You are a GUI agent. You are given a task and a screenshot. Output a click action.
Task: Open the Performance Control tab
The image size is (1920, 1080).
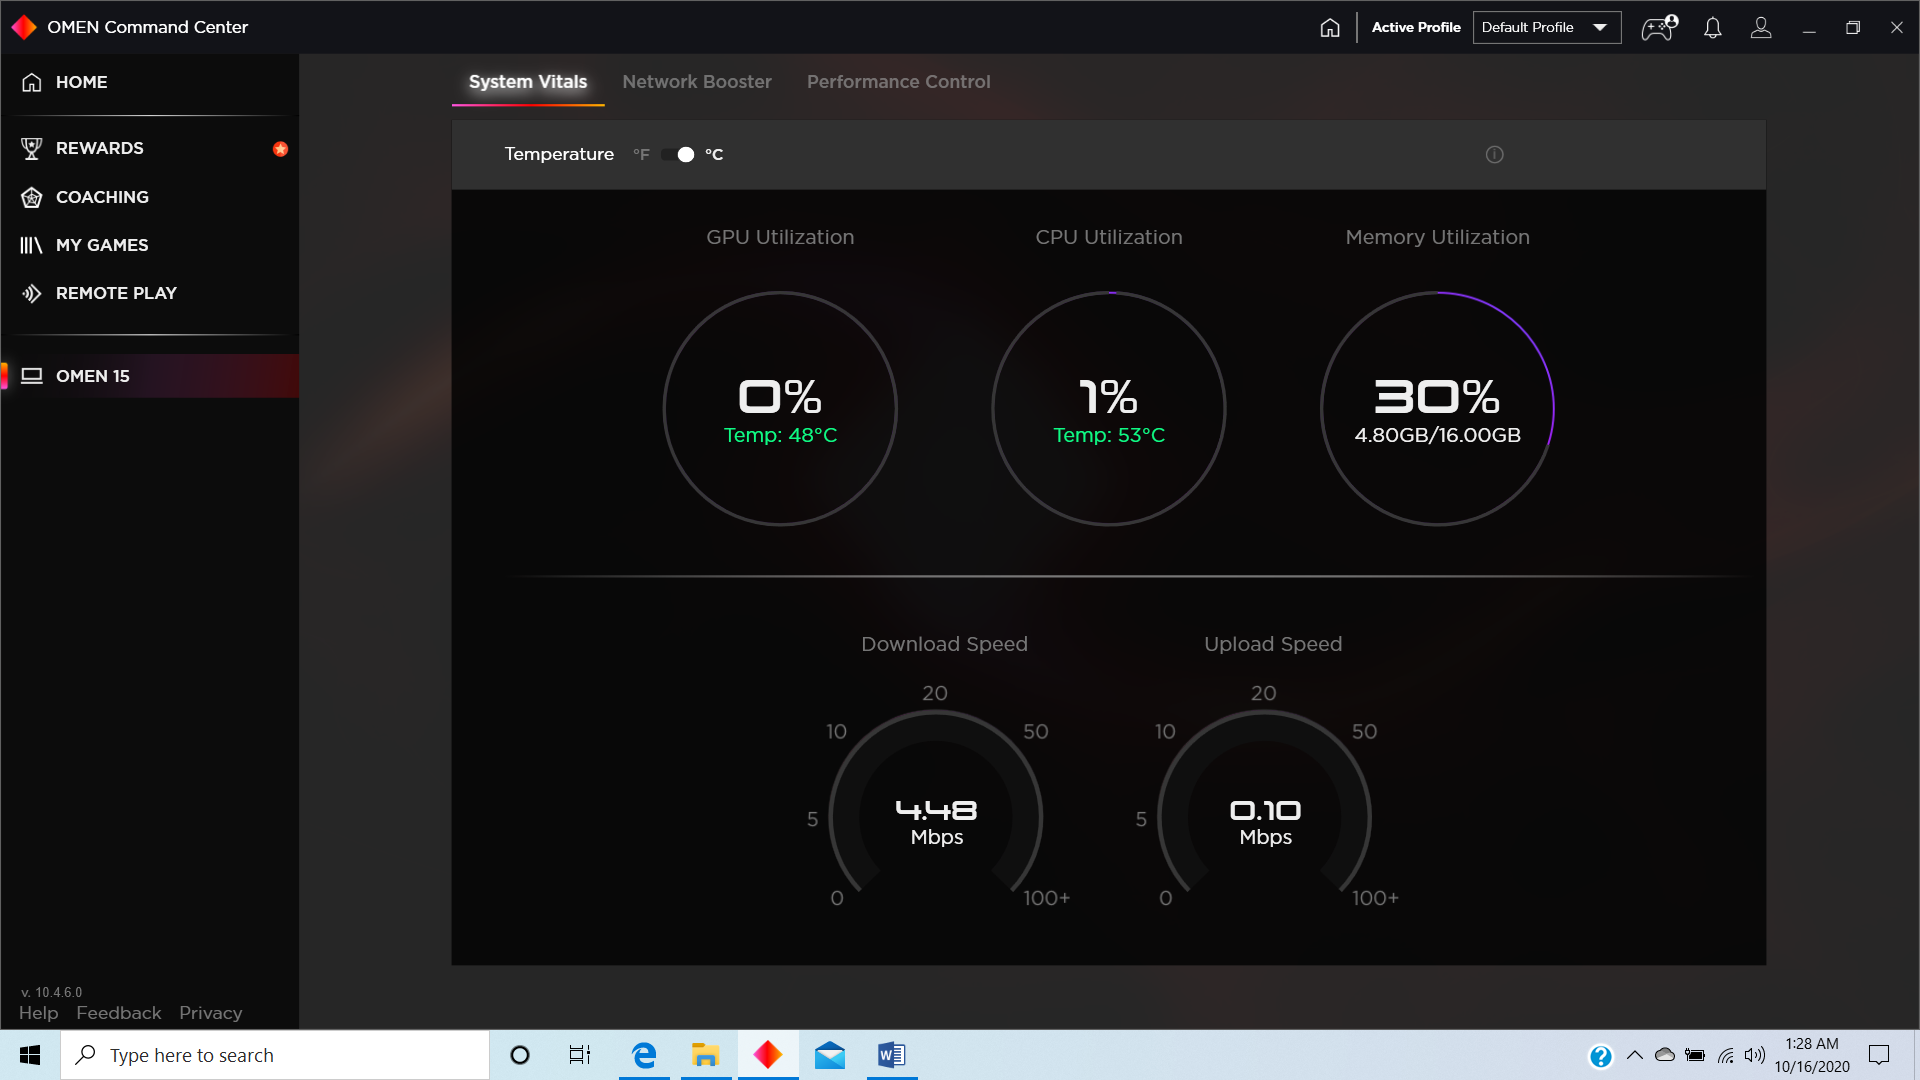tap(898, 82)
